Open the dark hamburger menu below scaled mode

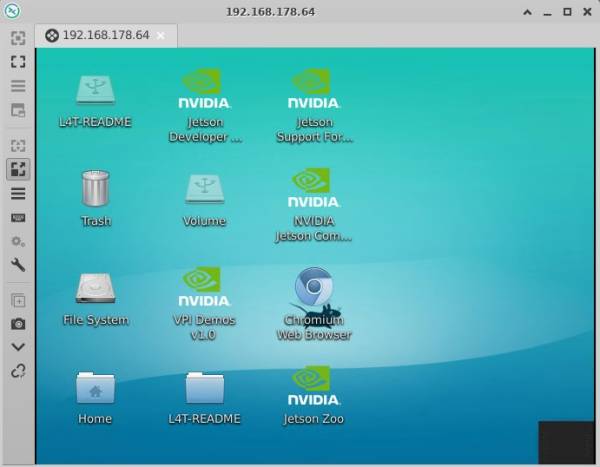18,193
